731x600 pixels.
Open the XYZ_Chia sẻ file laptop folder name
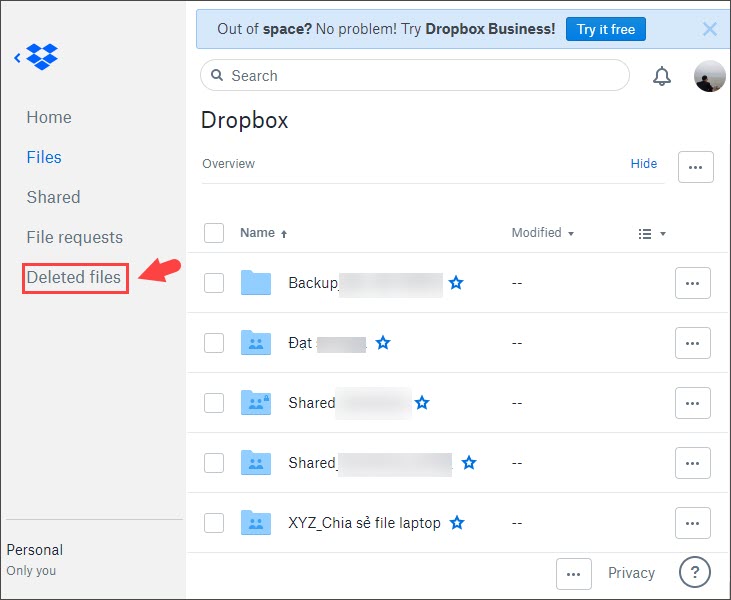tap(364, 523)
